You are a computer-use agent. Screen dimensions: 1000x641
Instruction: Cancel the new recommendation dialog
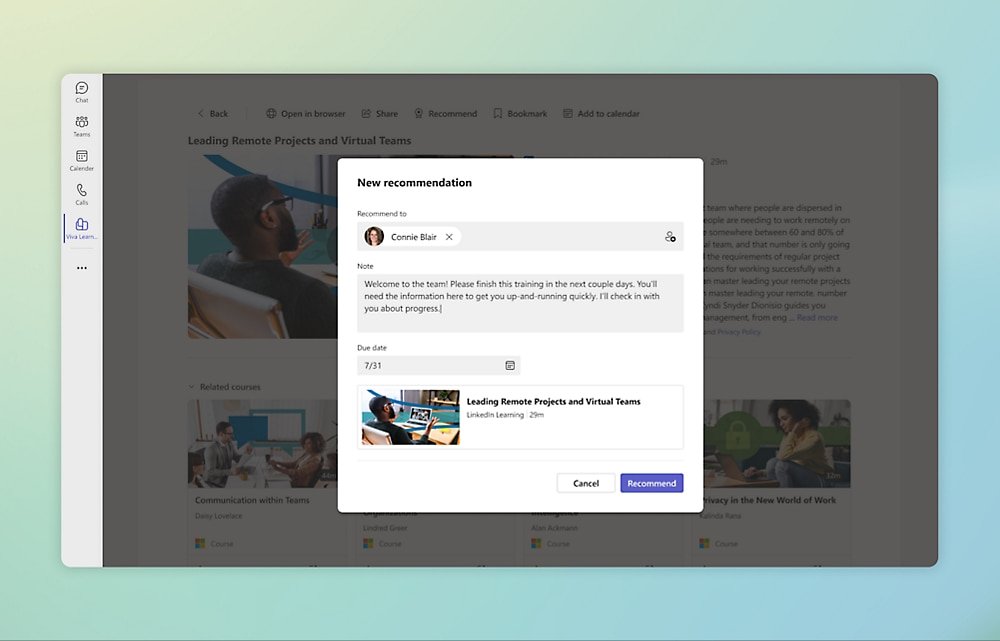click(586, 483)
